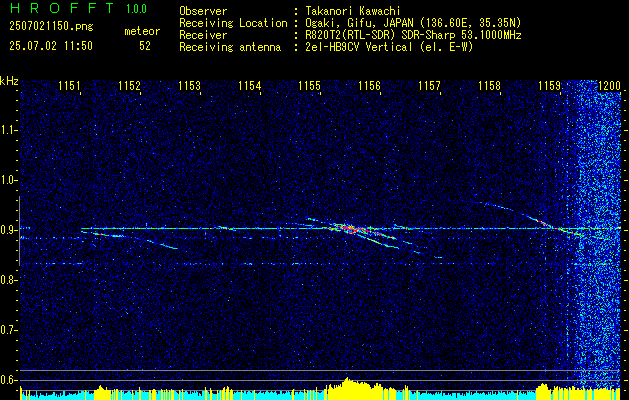Click the 1152 time axis marker
This screenshot has width=629, height=400.
click(x=130, y=85)
